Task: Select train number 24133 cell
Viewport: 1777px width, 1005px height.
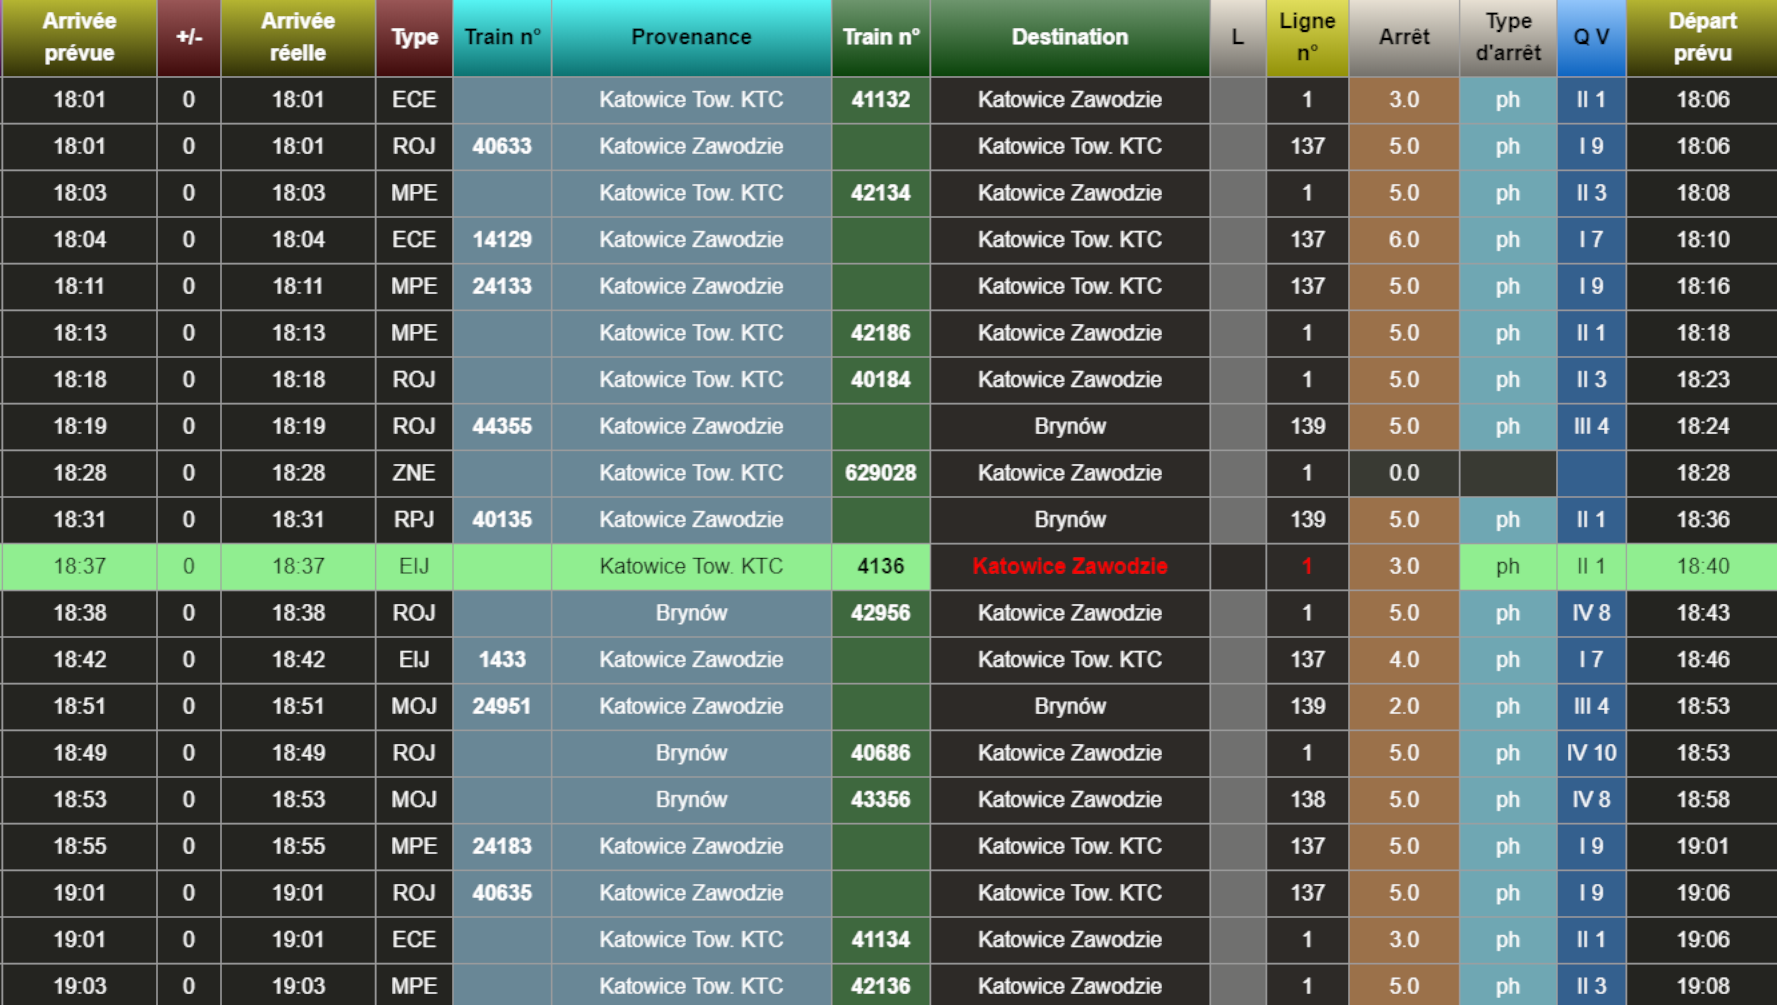Action: (x=502, y=286)
